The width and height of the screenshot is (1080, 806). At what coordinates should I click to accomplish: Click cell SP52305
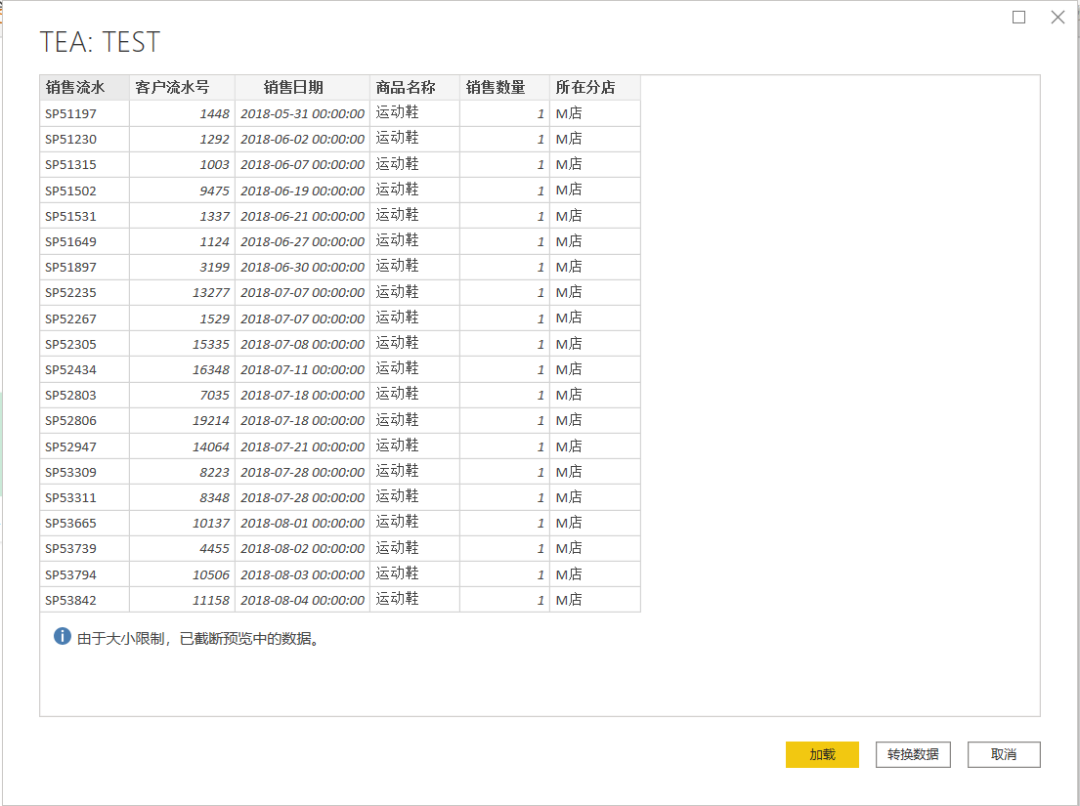85,344
